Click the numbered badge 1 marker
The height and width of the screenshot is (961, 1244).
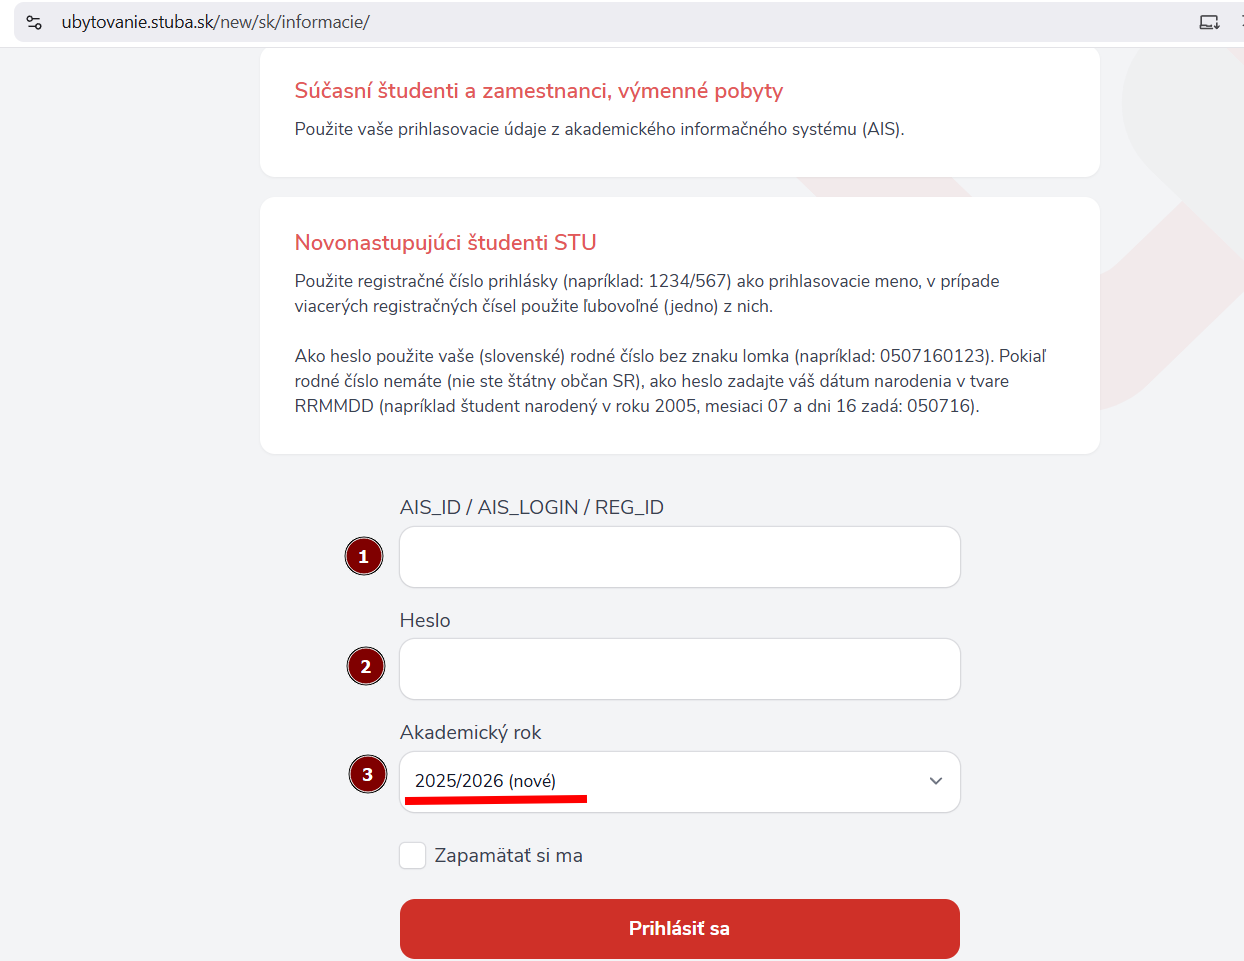[364, 556]
